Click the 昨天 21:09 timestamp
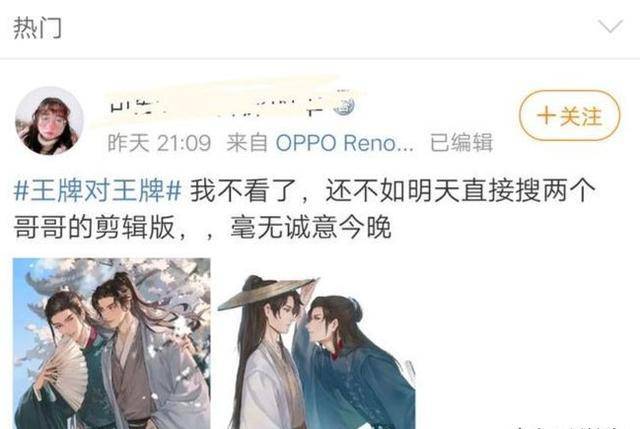Screen dimensions: 640x429 [159, 143]
